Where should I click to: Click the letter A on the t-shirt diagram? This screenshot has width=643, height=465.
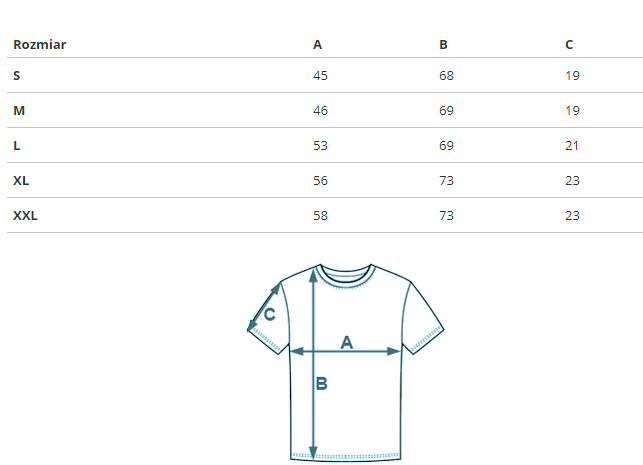pos(347,342)
